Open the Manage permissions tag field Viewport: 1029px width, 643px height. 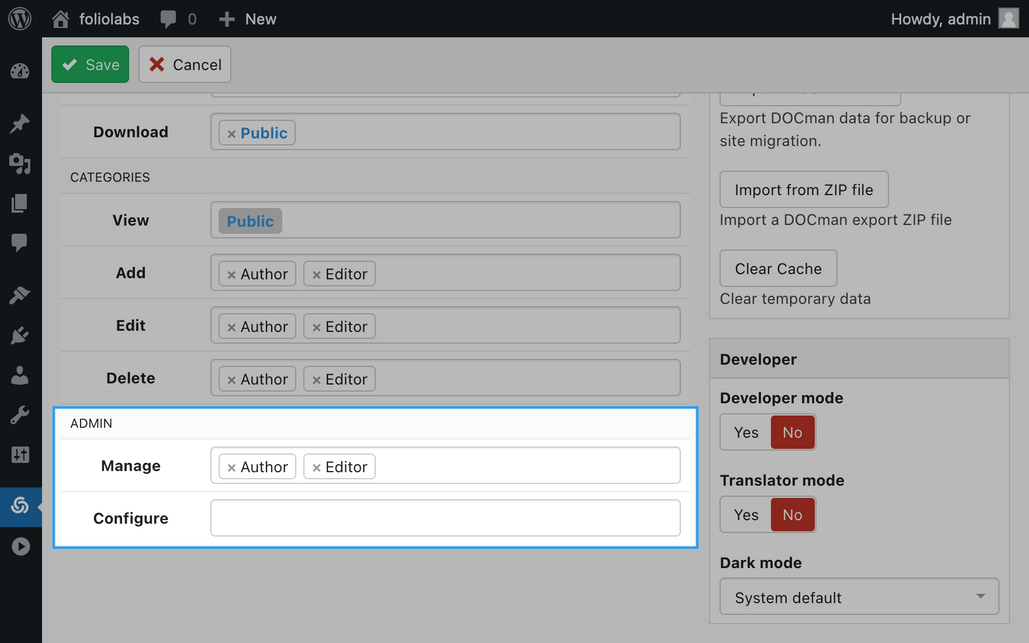coord(446,465)
